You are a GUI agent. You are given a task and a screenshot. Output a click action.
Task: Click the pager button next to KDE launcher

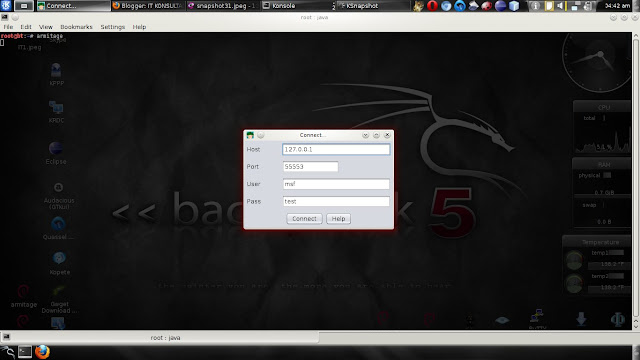(24, 6)
